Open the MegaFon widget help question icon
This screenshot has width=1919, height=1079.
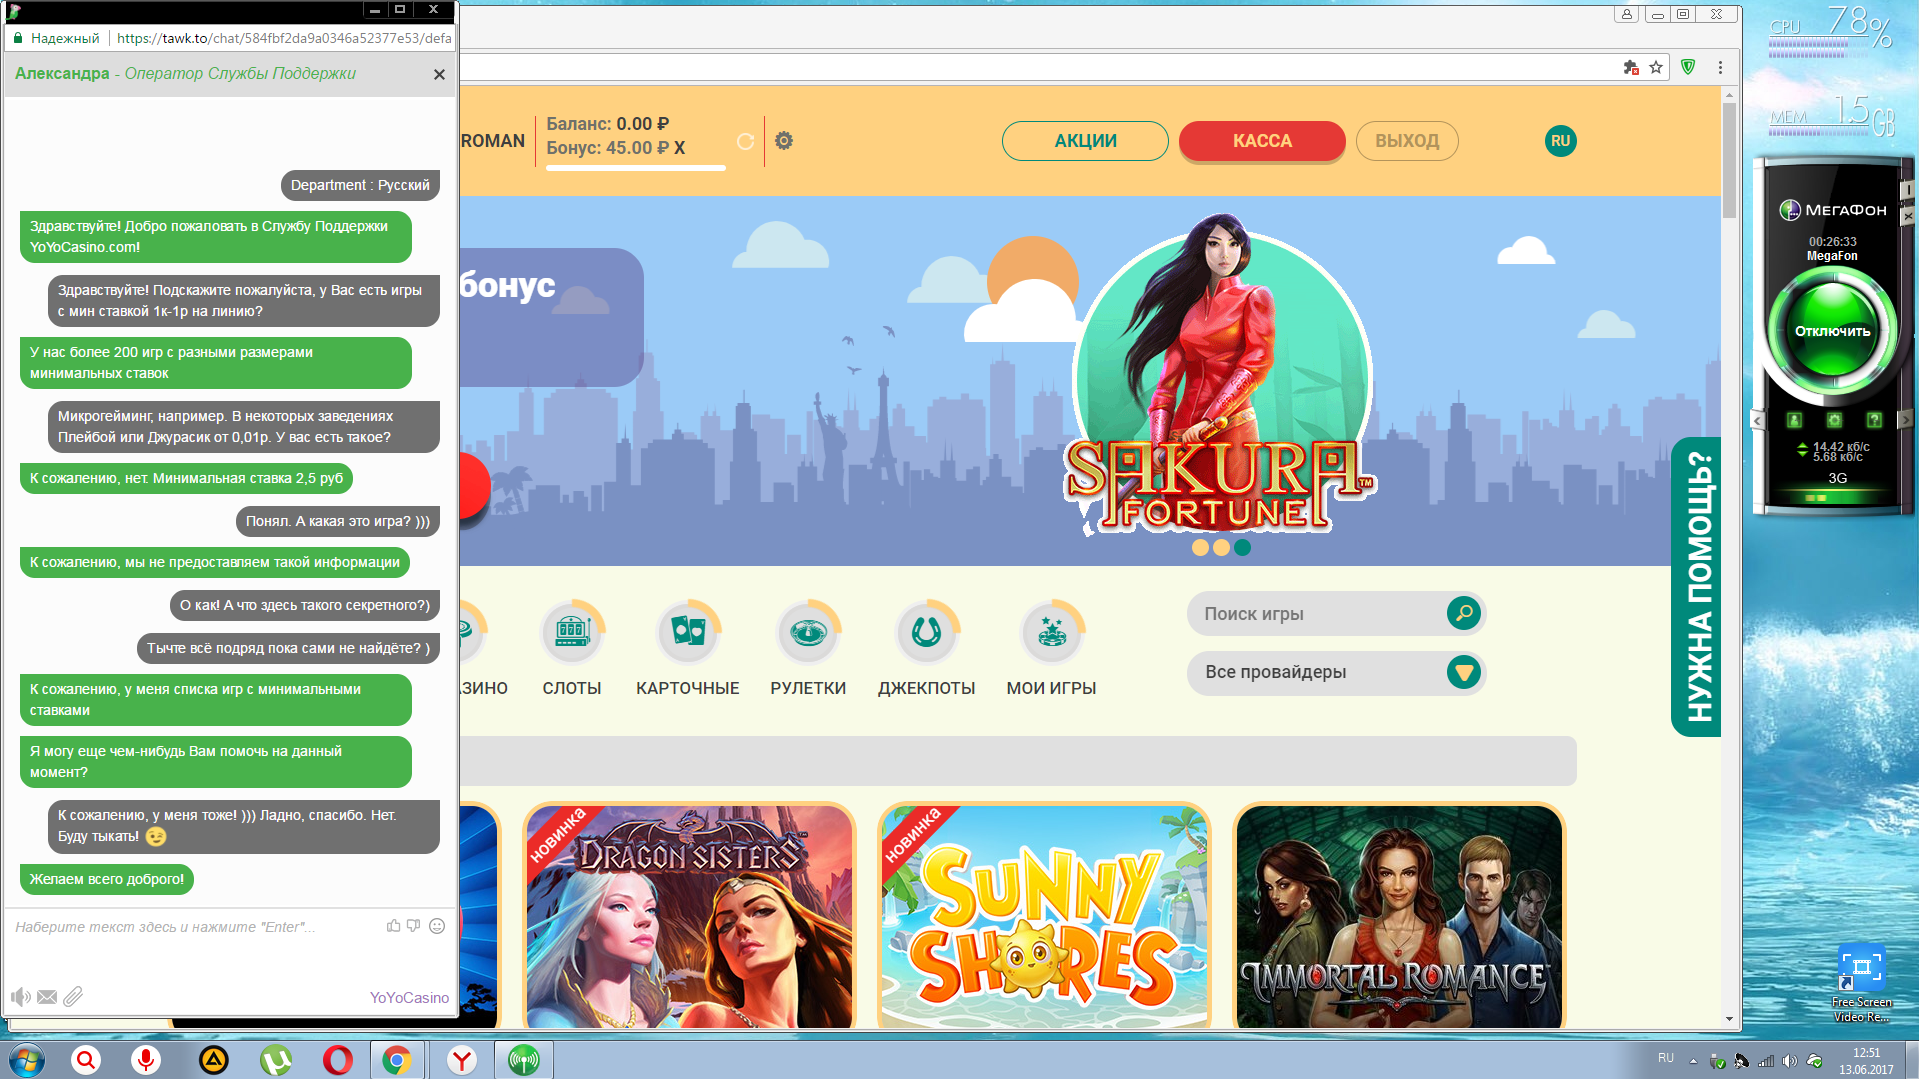point(1874,420)
